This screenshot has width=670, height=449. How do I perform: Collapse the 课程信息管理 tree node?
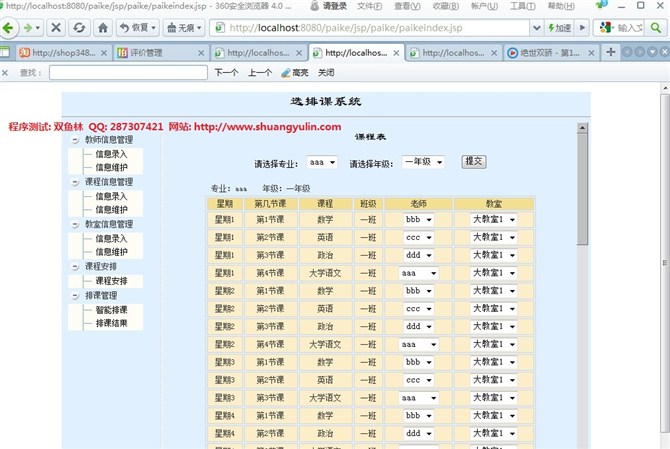coord(75,182)
